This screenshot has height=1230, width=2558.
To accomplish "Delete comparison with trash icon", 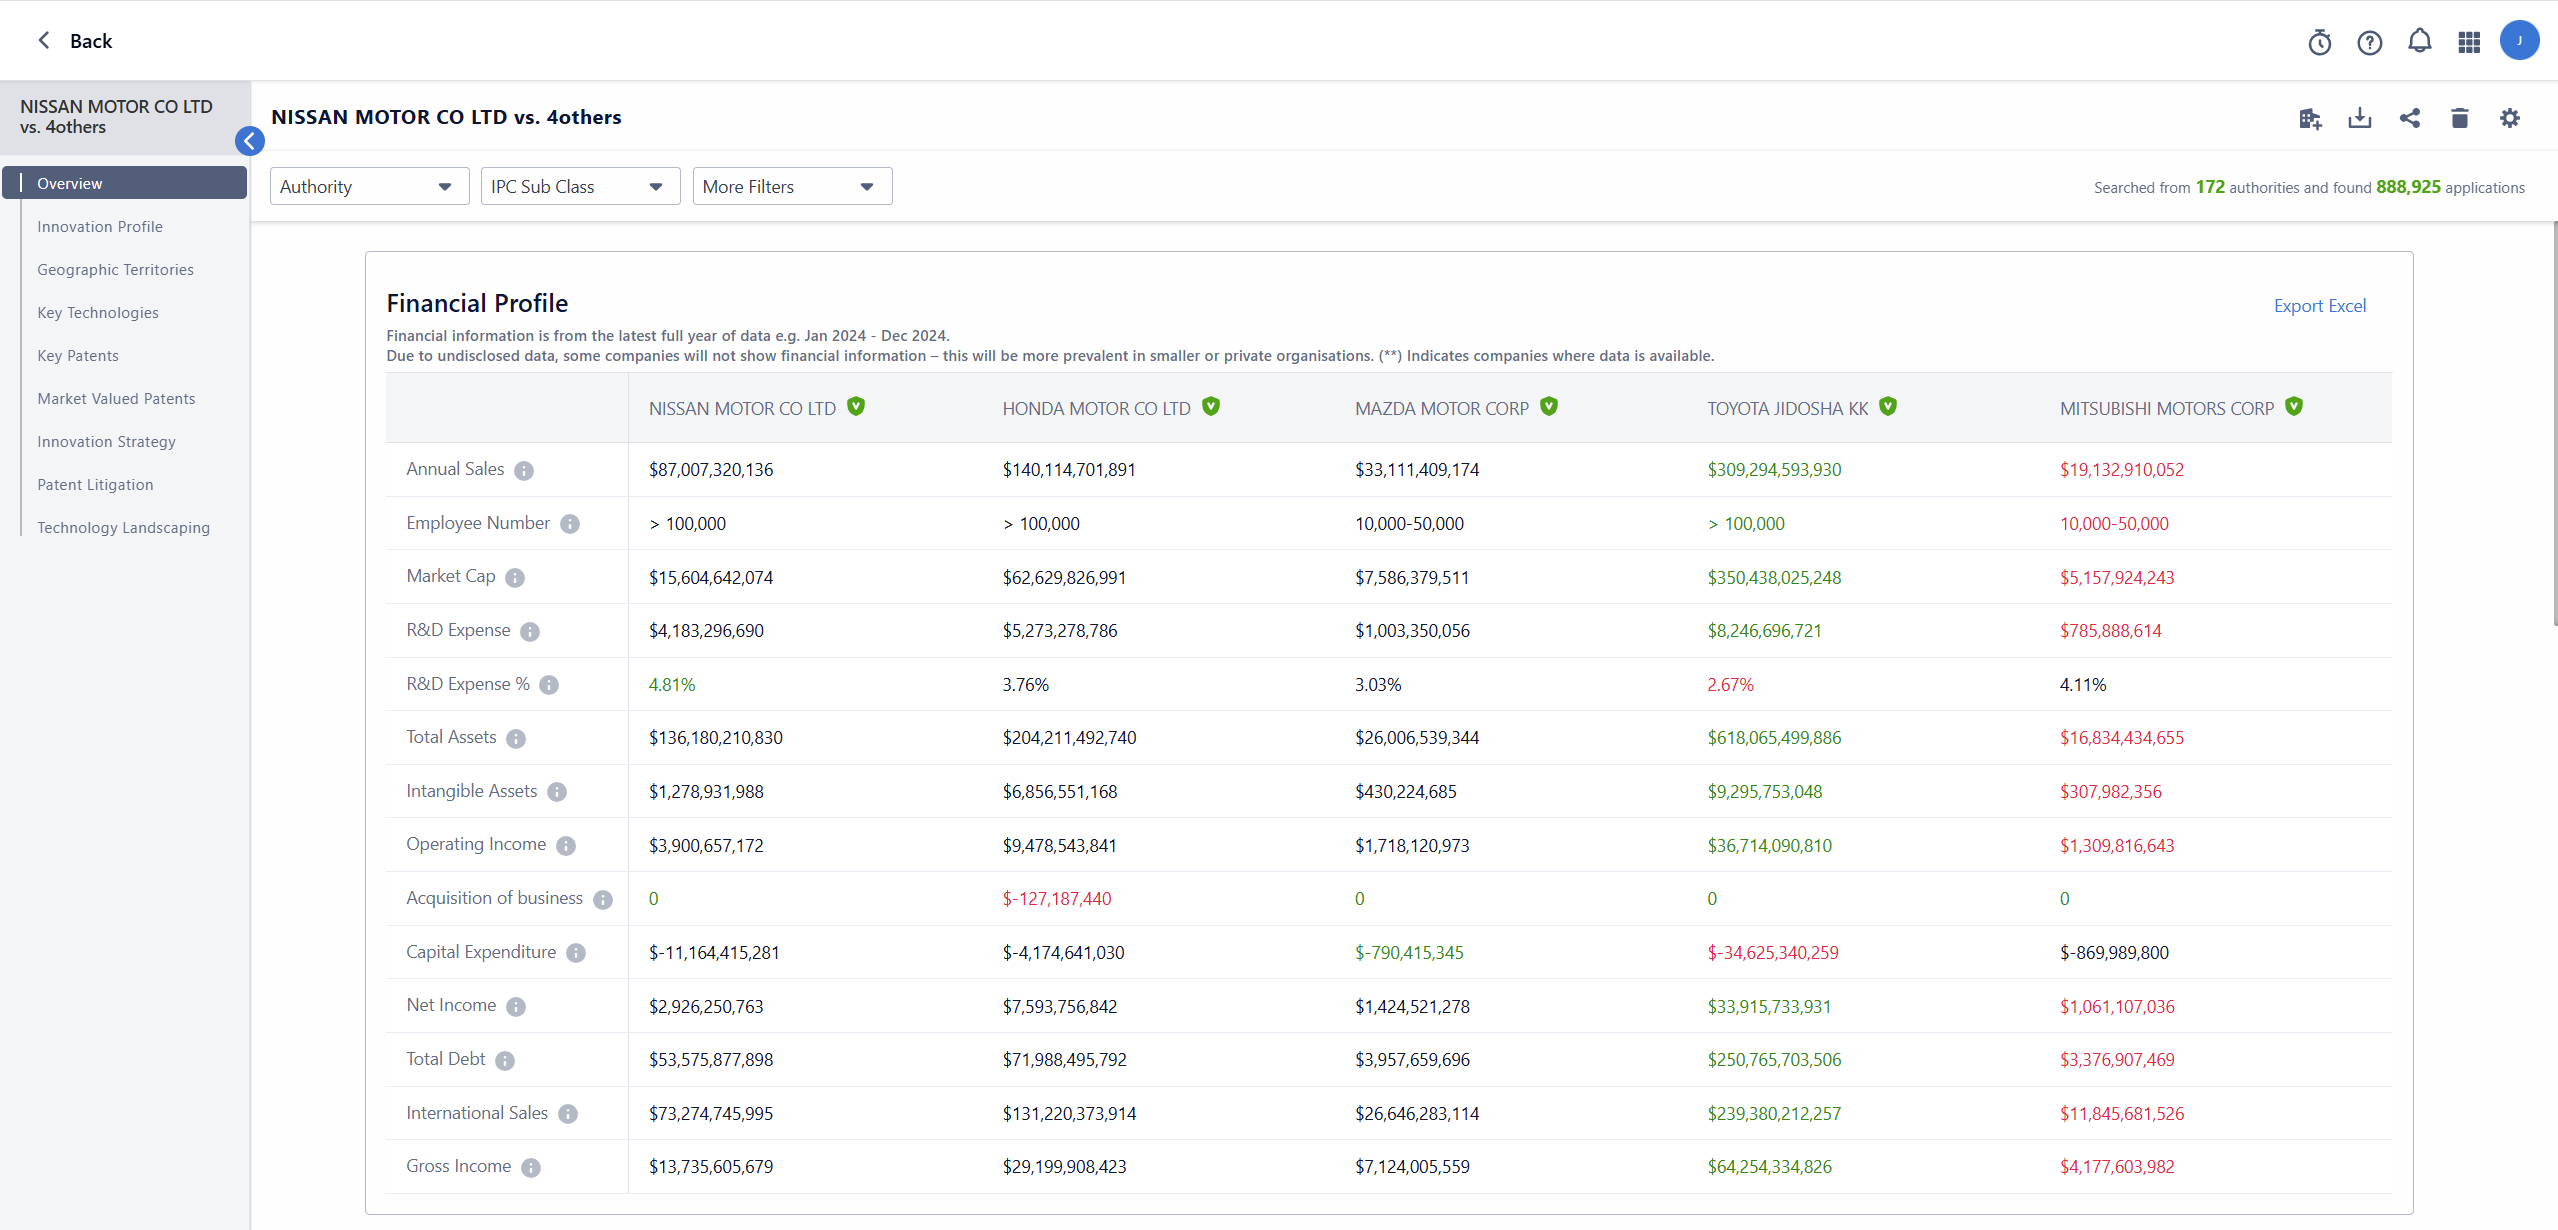I will click(x=2459, y=118).
